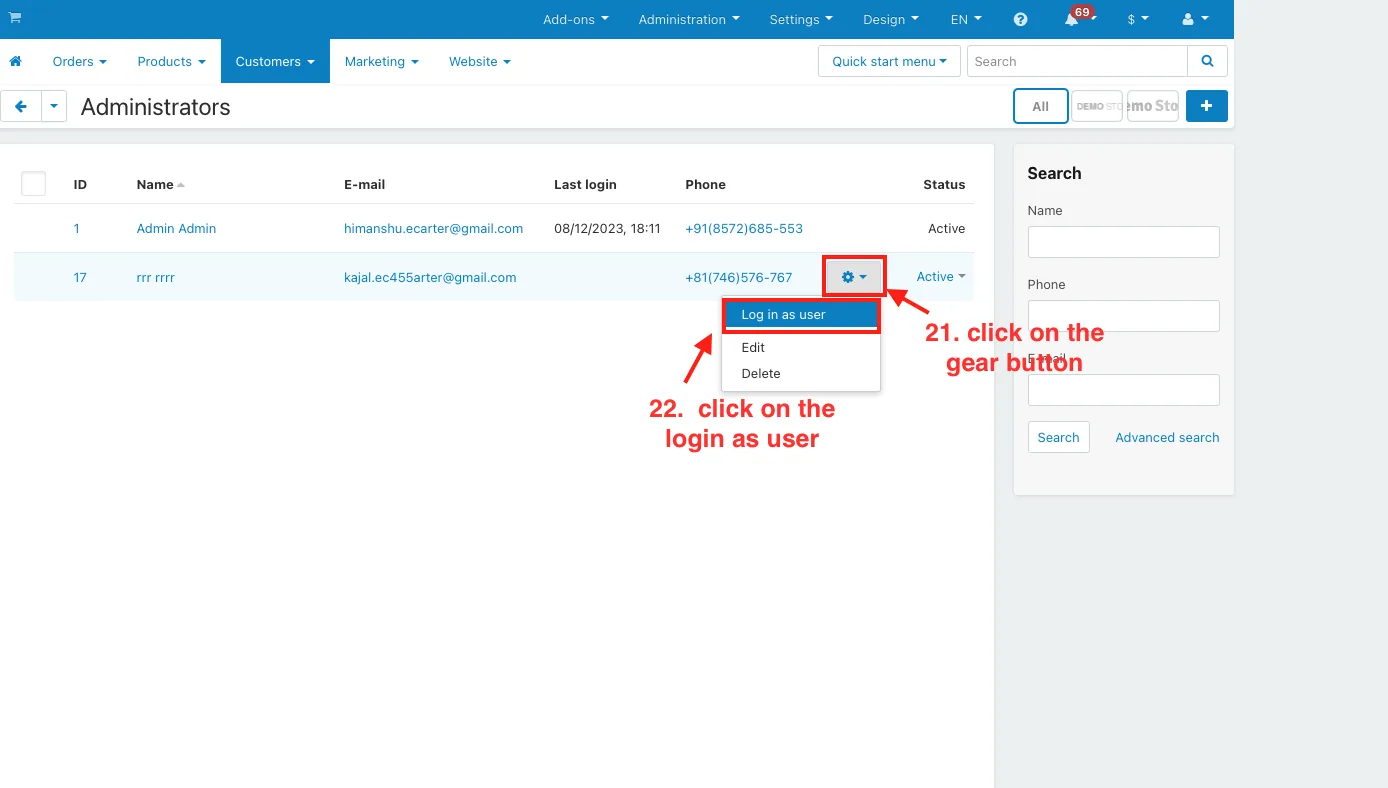
Task: Click the back arrow button
Action: tap(21, 106)
